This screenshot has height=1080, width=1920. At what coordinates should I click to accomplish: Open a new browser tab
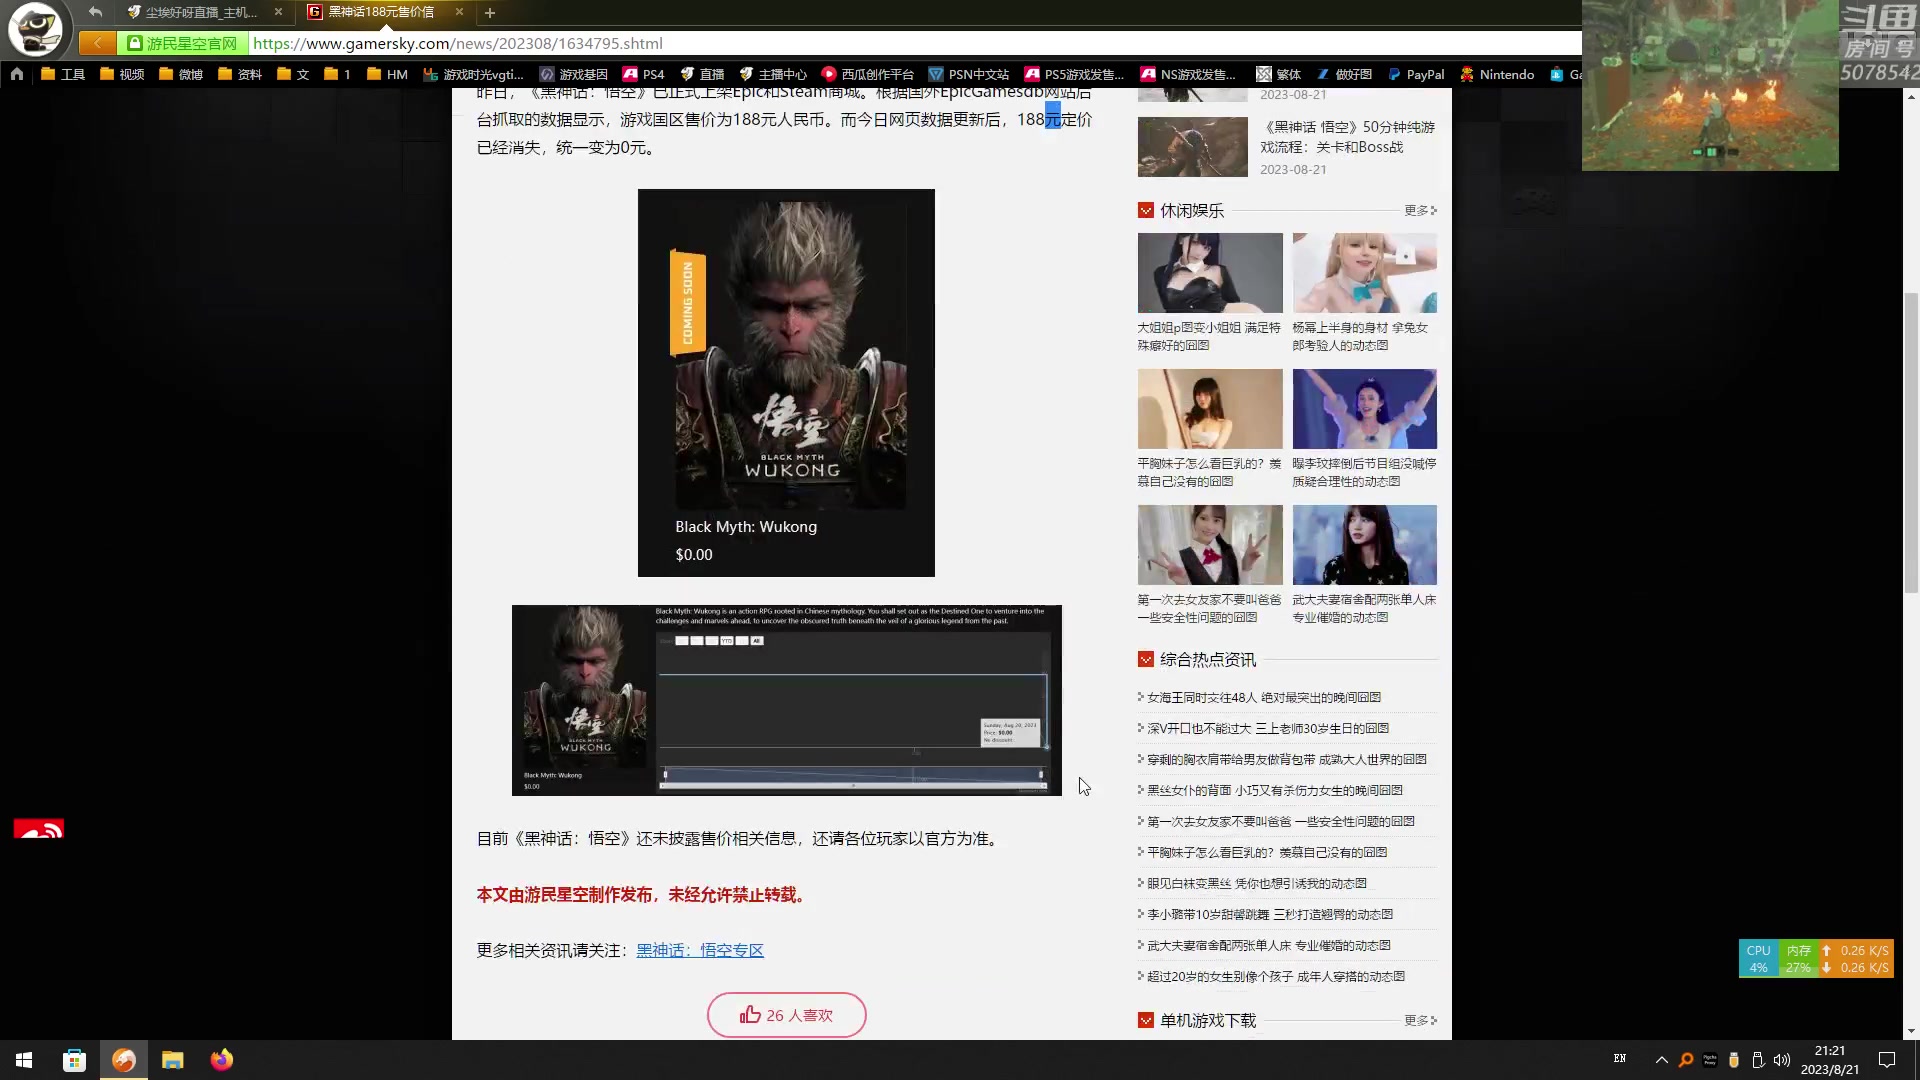coord(490,13)
